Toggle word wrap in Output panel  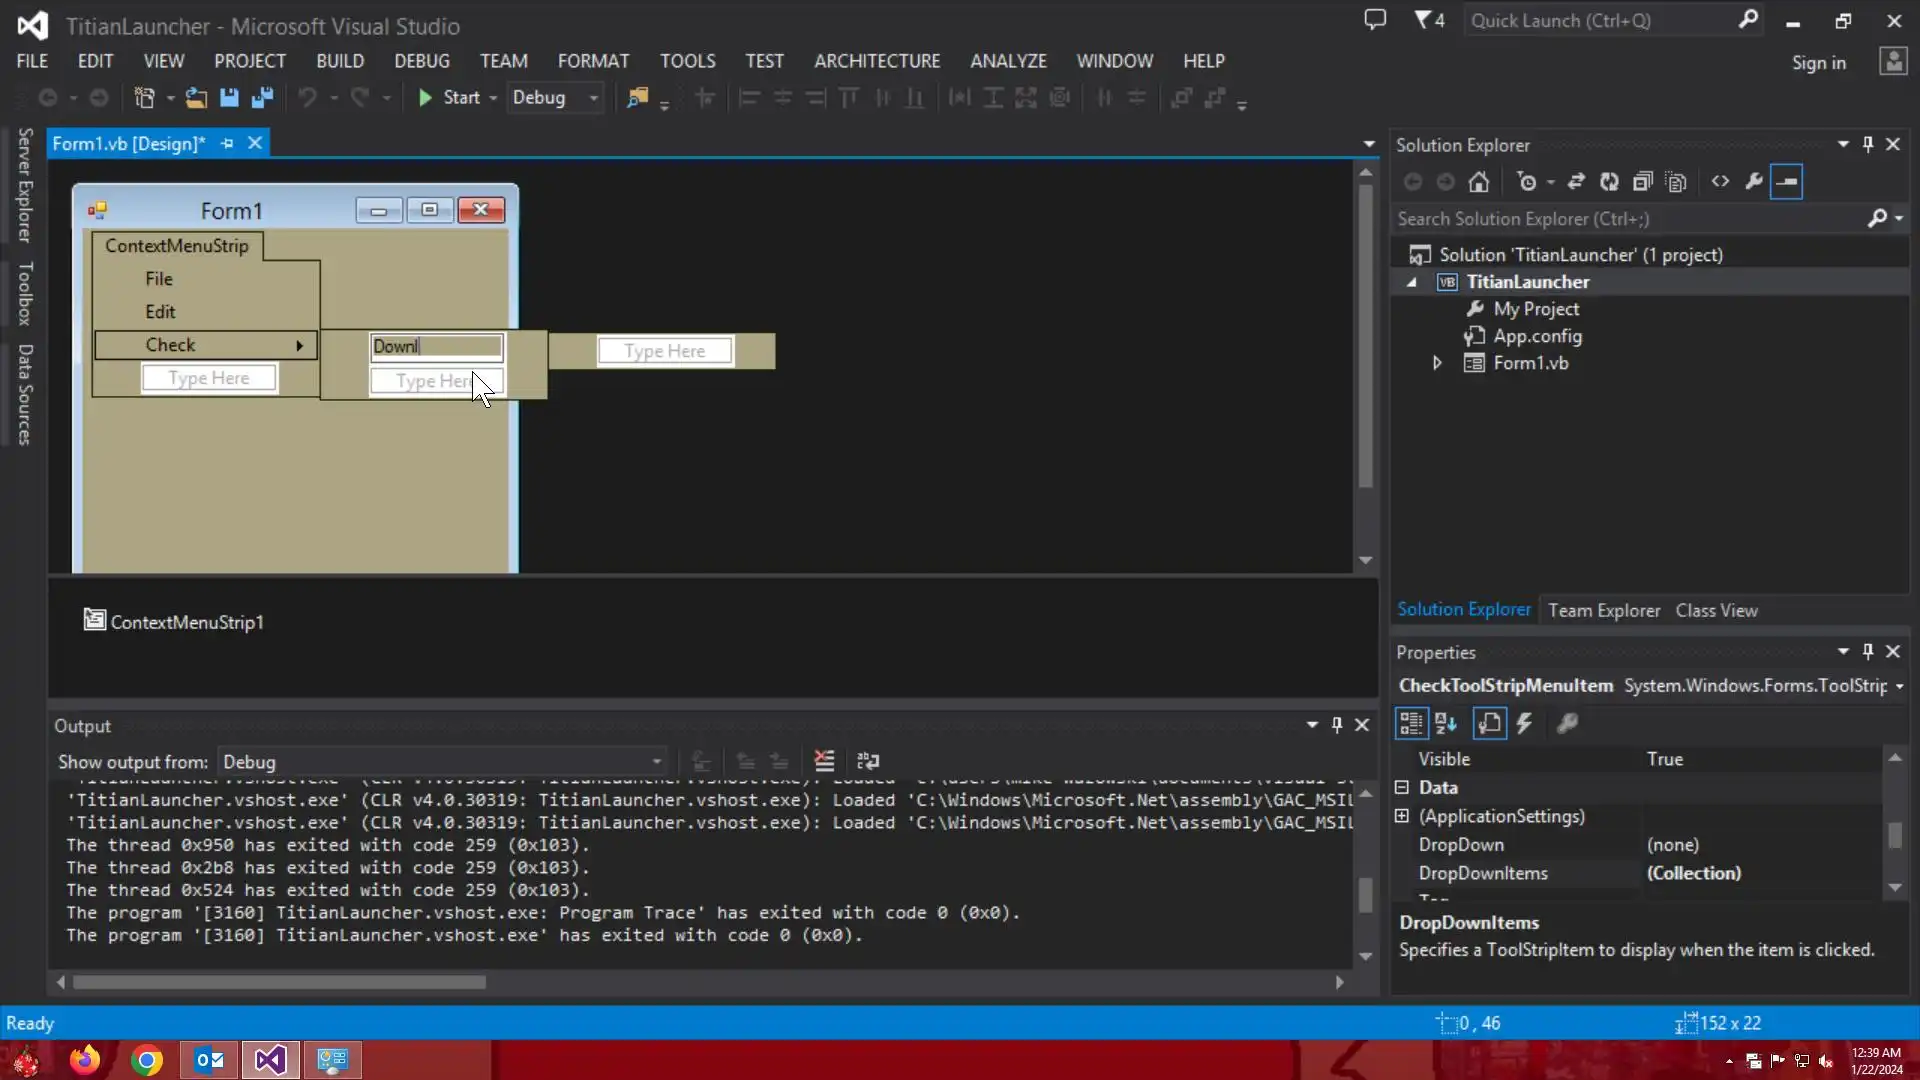click(868, 761)
